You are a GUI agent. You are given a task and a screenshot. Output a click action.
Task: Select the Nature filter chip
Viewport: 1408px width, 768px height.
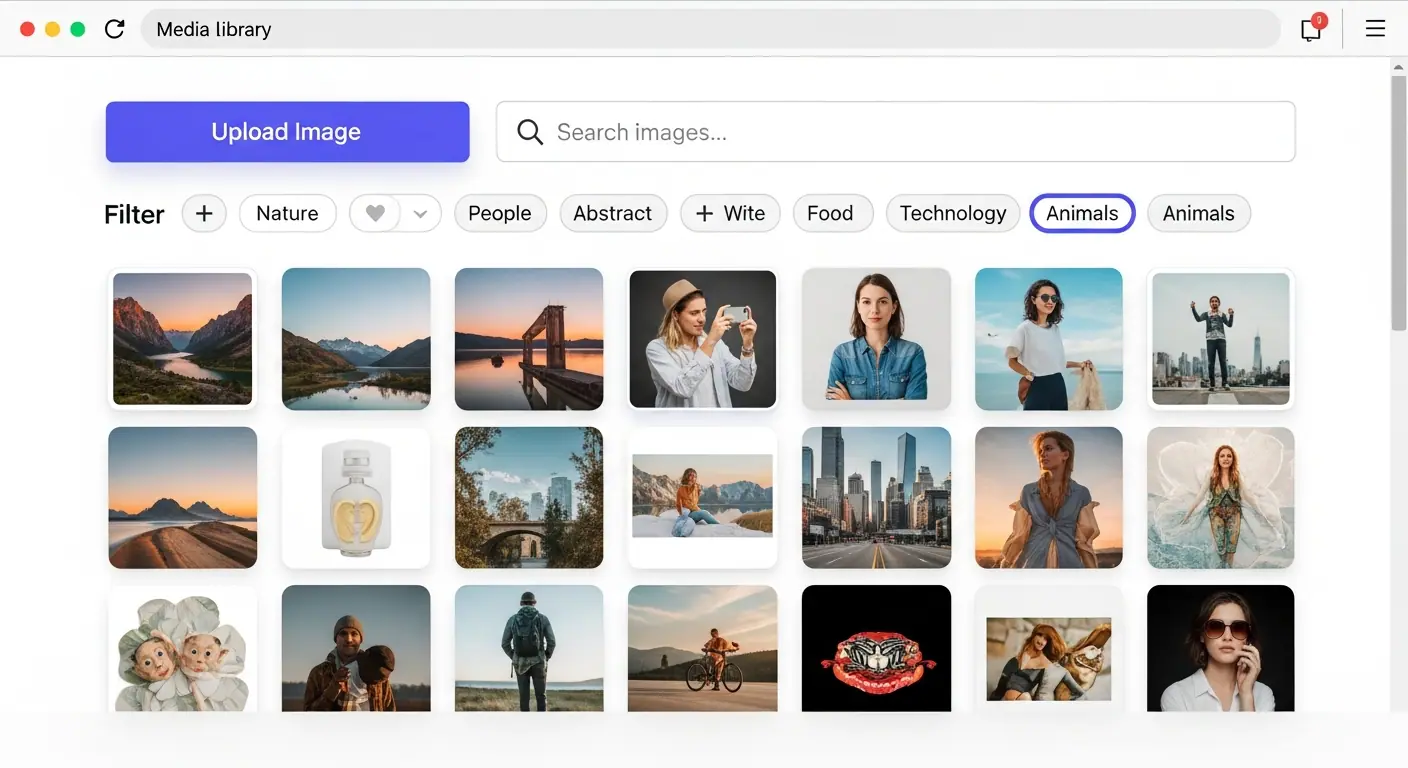click(287, 213)
